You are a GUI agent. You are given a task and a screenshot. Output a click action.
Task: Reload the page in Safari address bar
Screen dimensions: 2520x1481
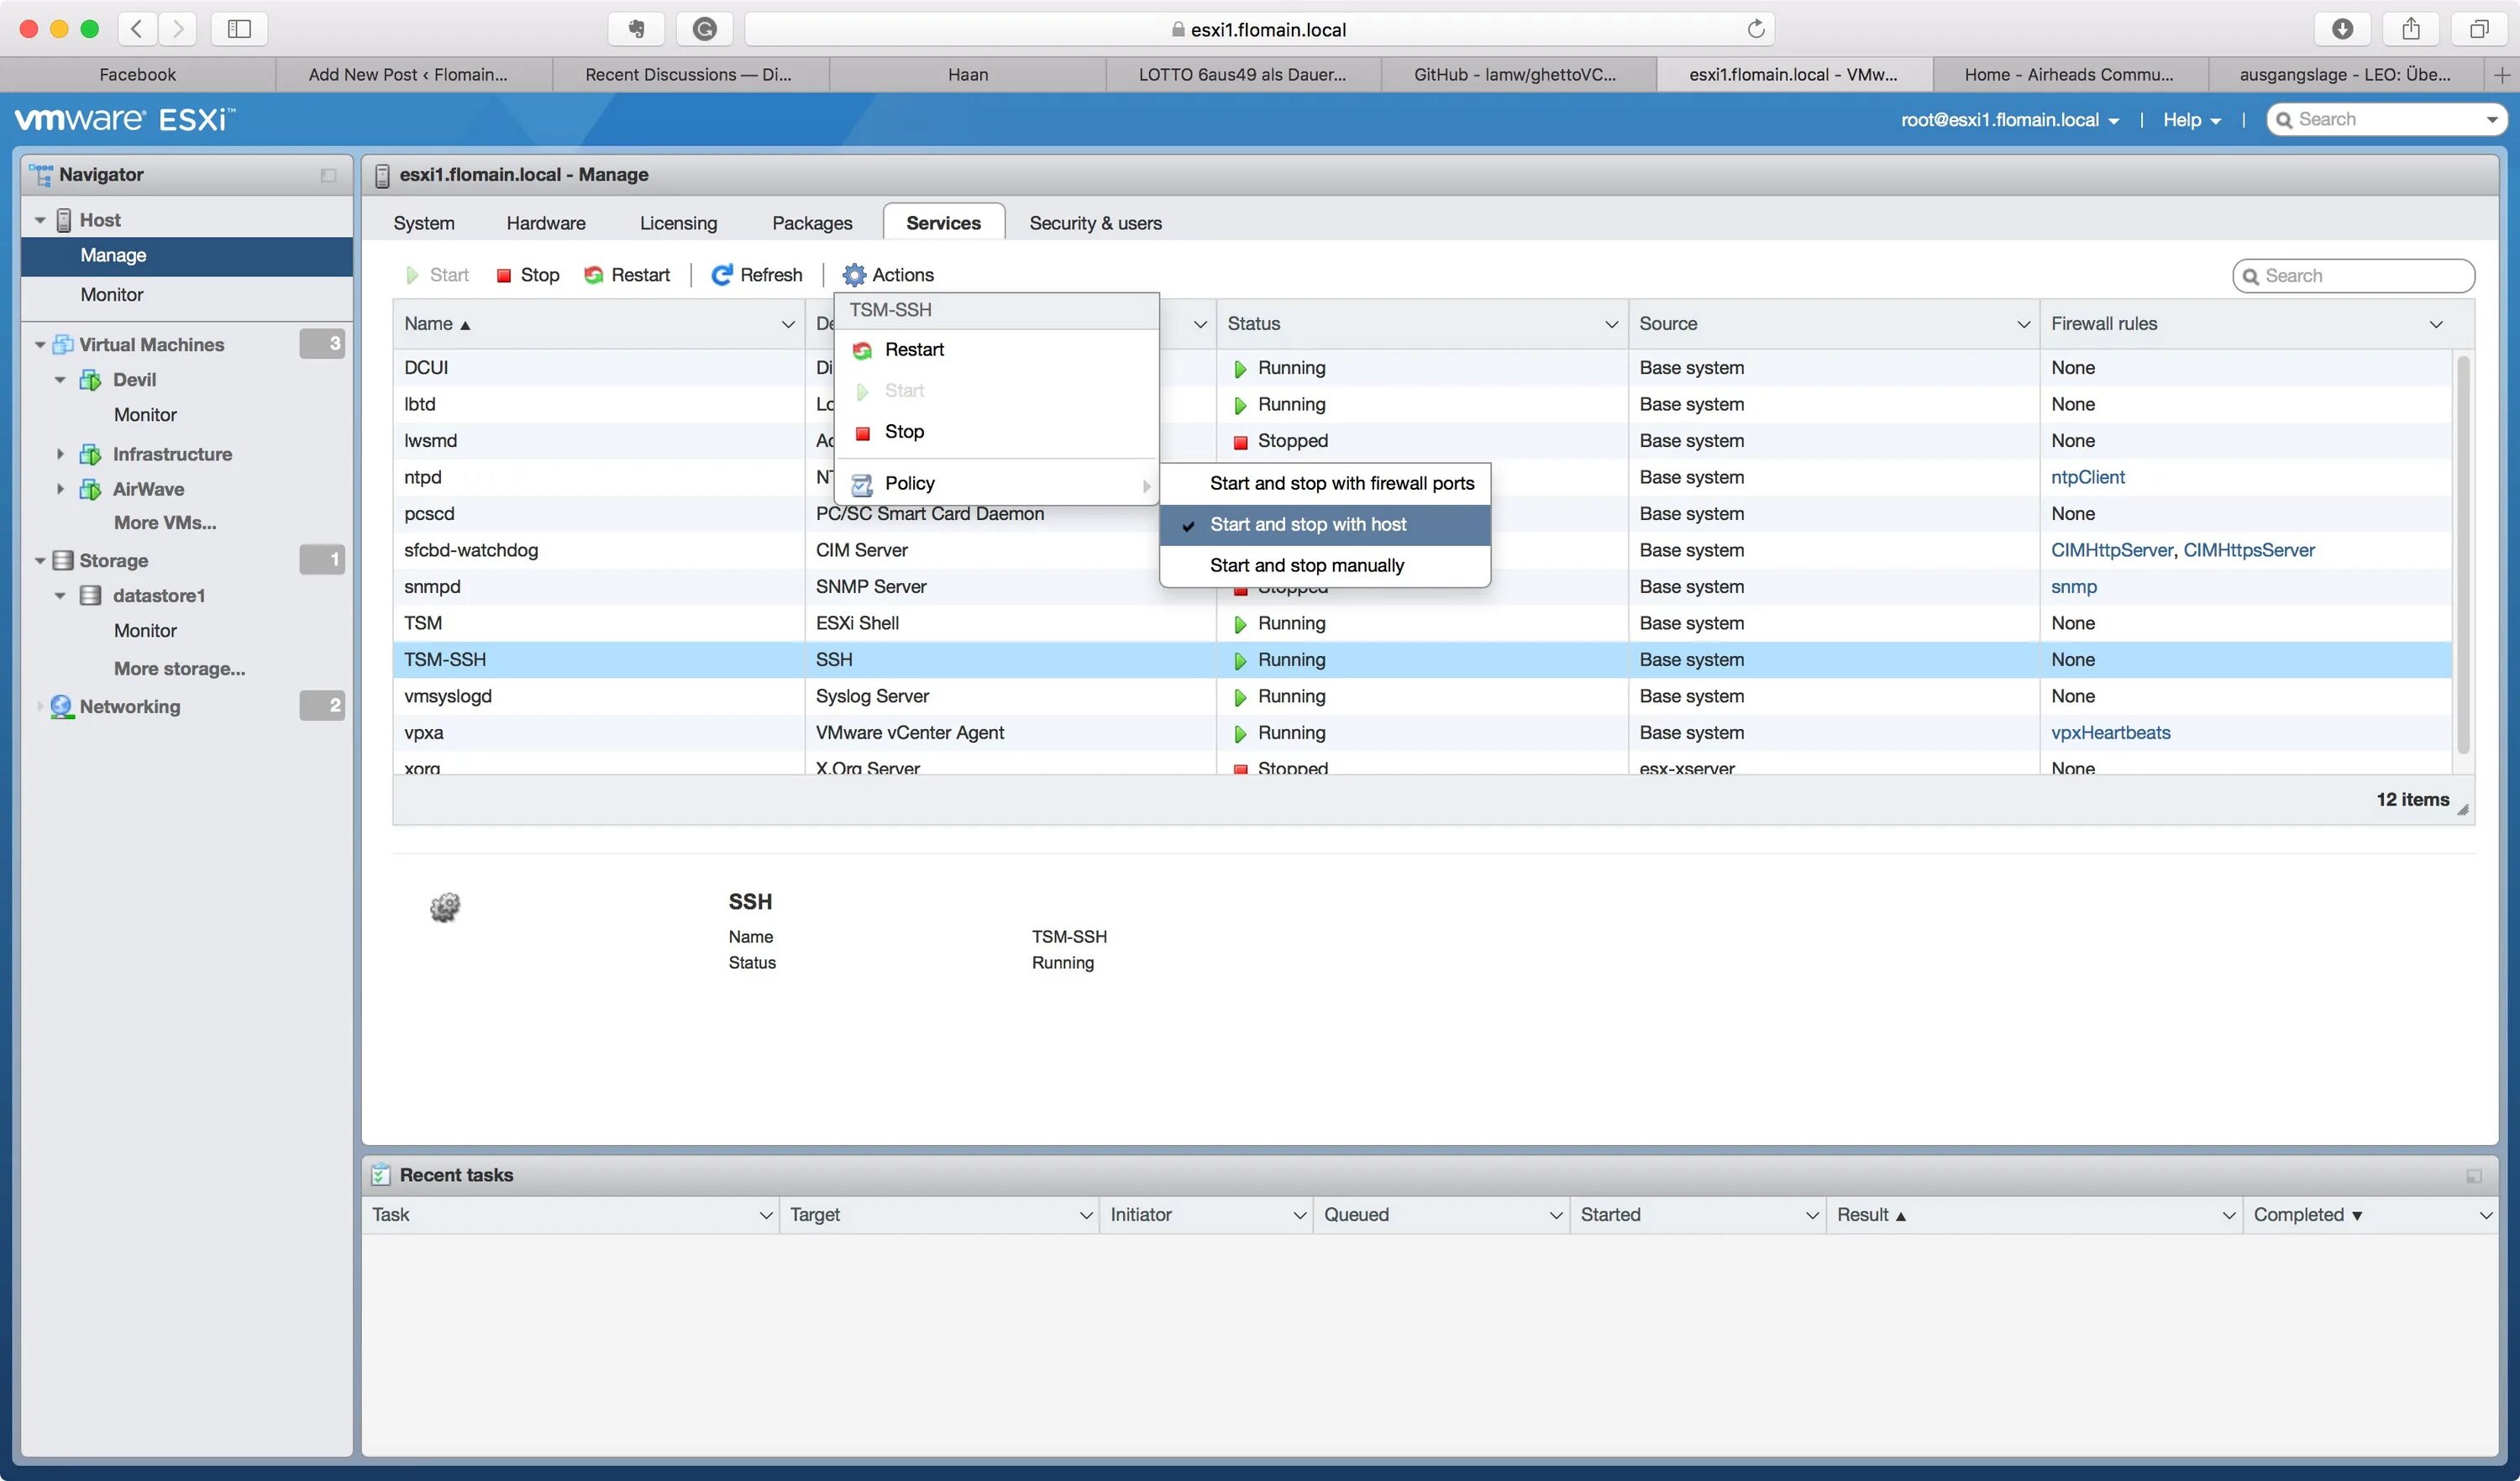1755,29
